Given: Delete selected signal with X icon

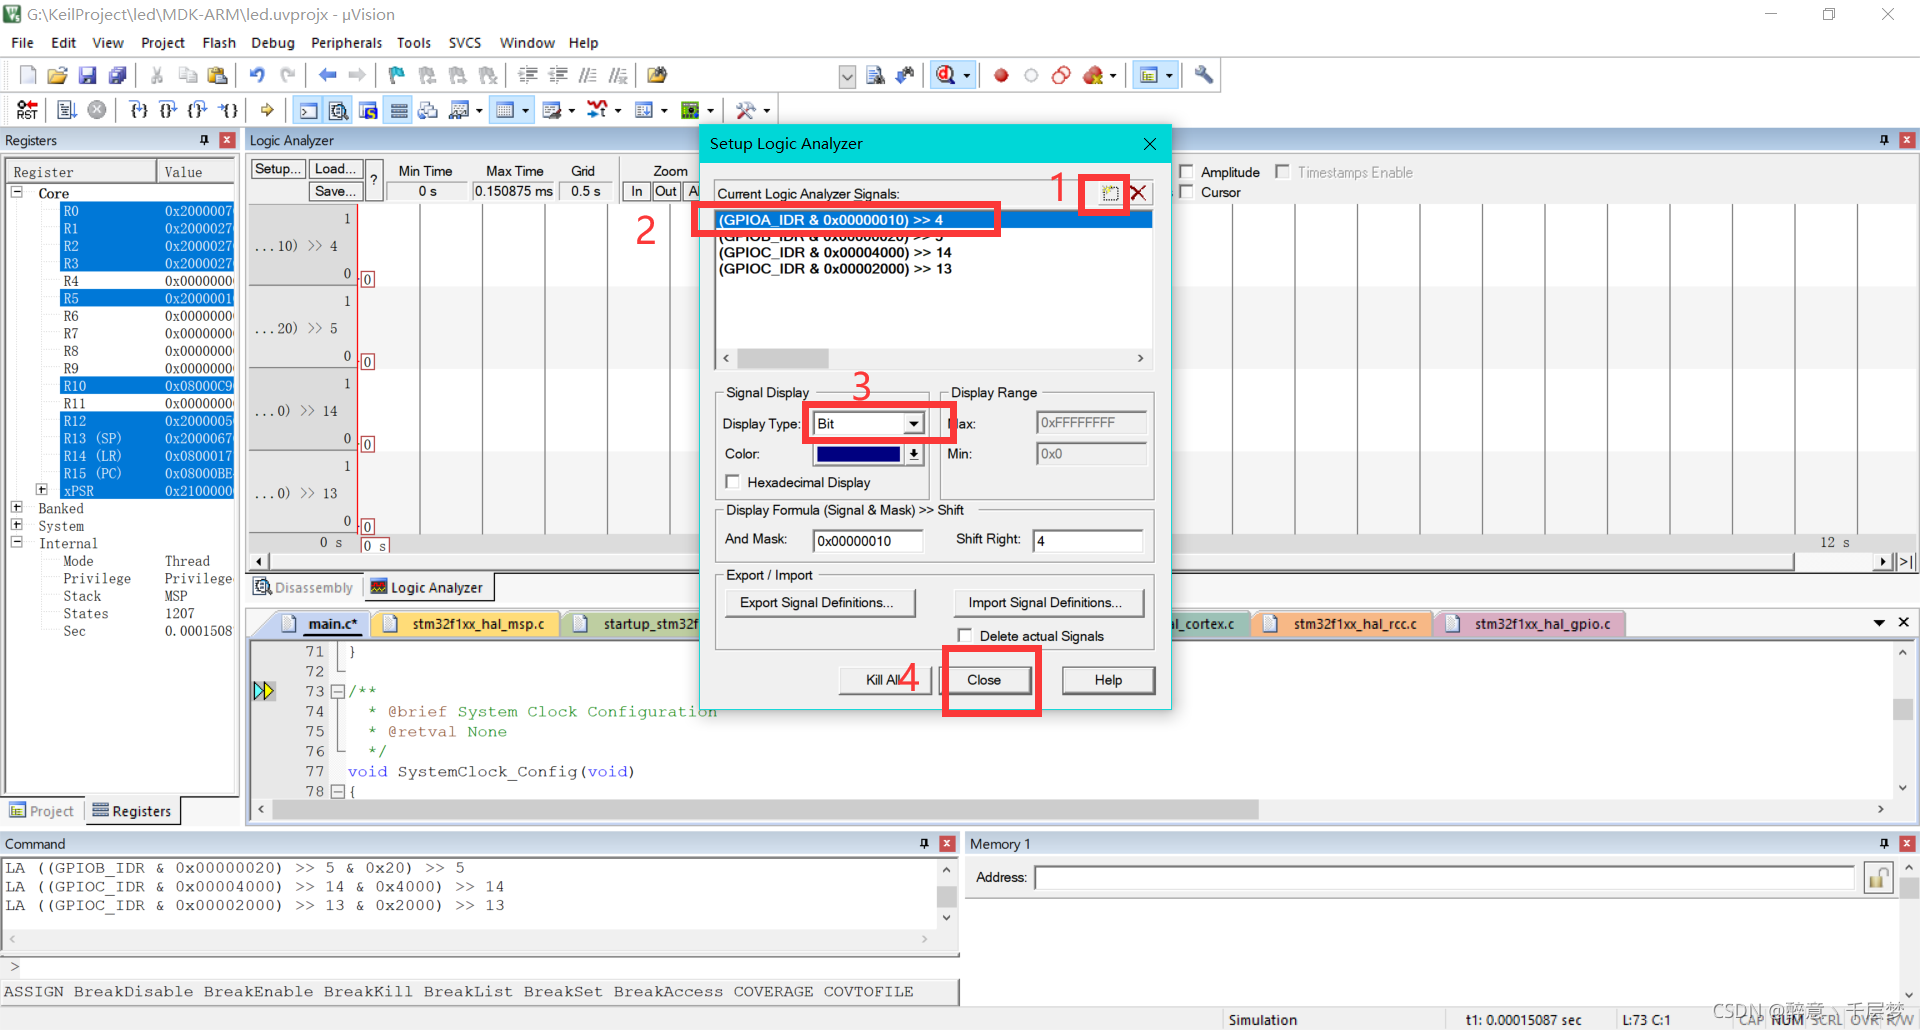Looking at the screenshot, I should click(x=1138, y=193).
